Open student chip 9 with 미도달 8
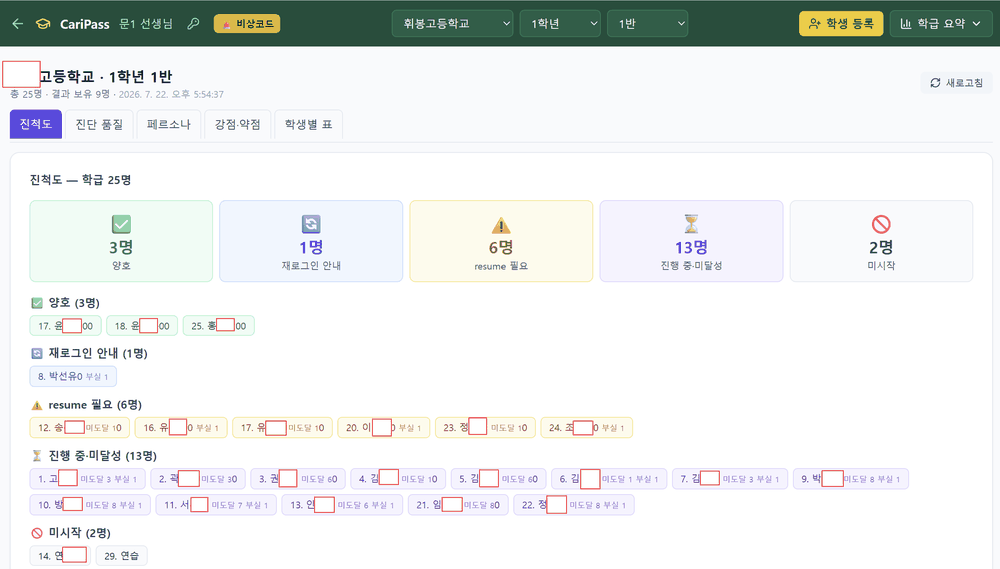This screenshot has height=569, width=1000. tap(851, 479)
